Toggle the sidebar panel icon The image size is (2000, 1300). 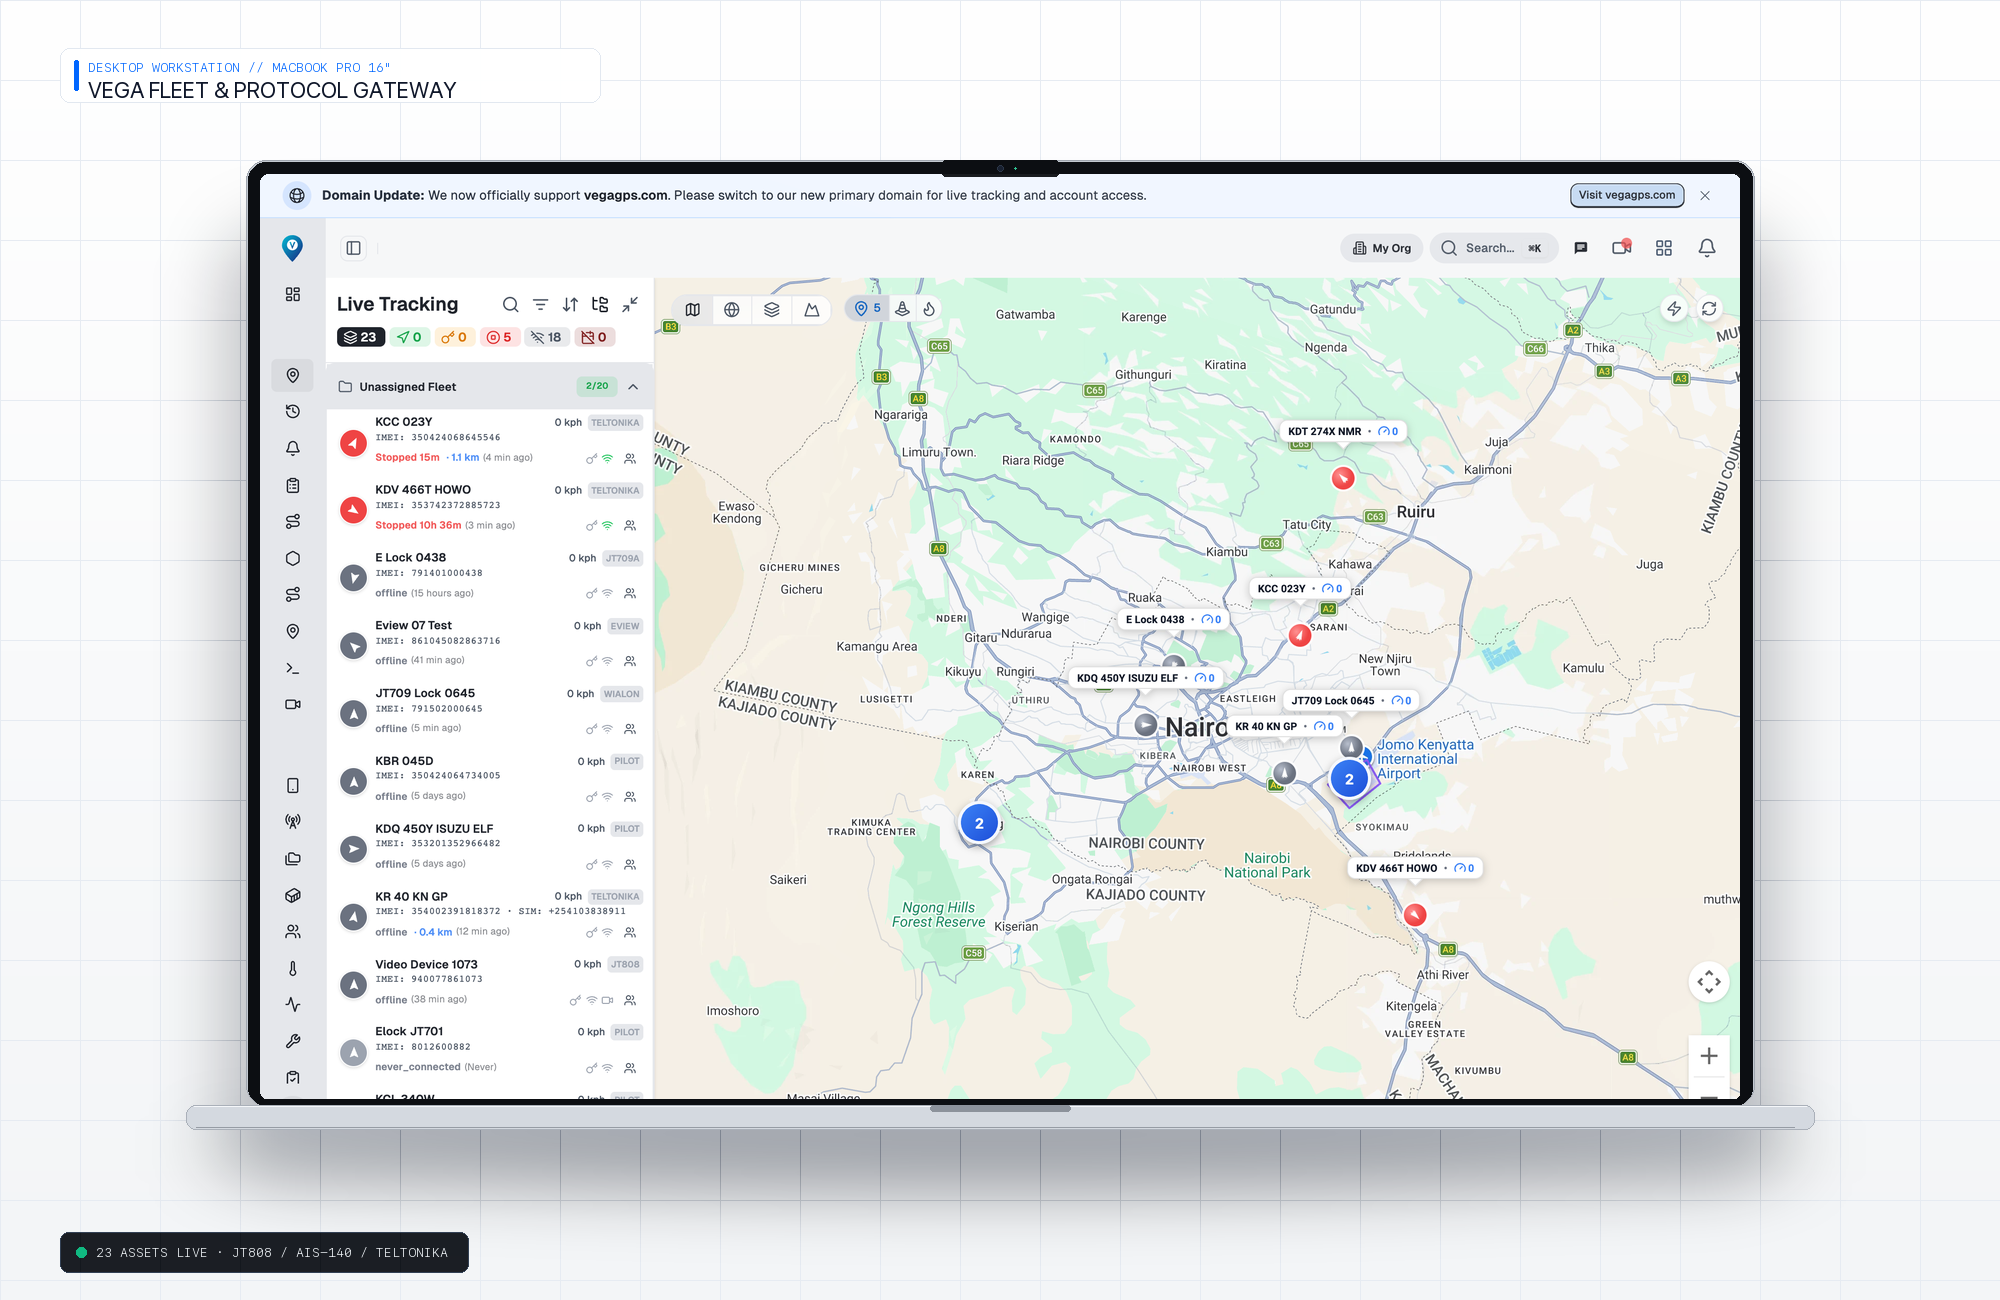coord(353,248)
